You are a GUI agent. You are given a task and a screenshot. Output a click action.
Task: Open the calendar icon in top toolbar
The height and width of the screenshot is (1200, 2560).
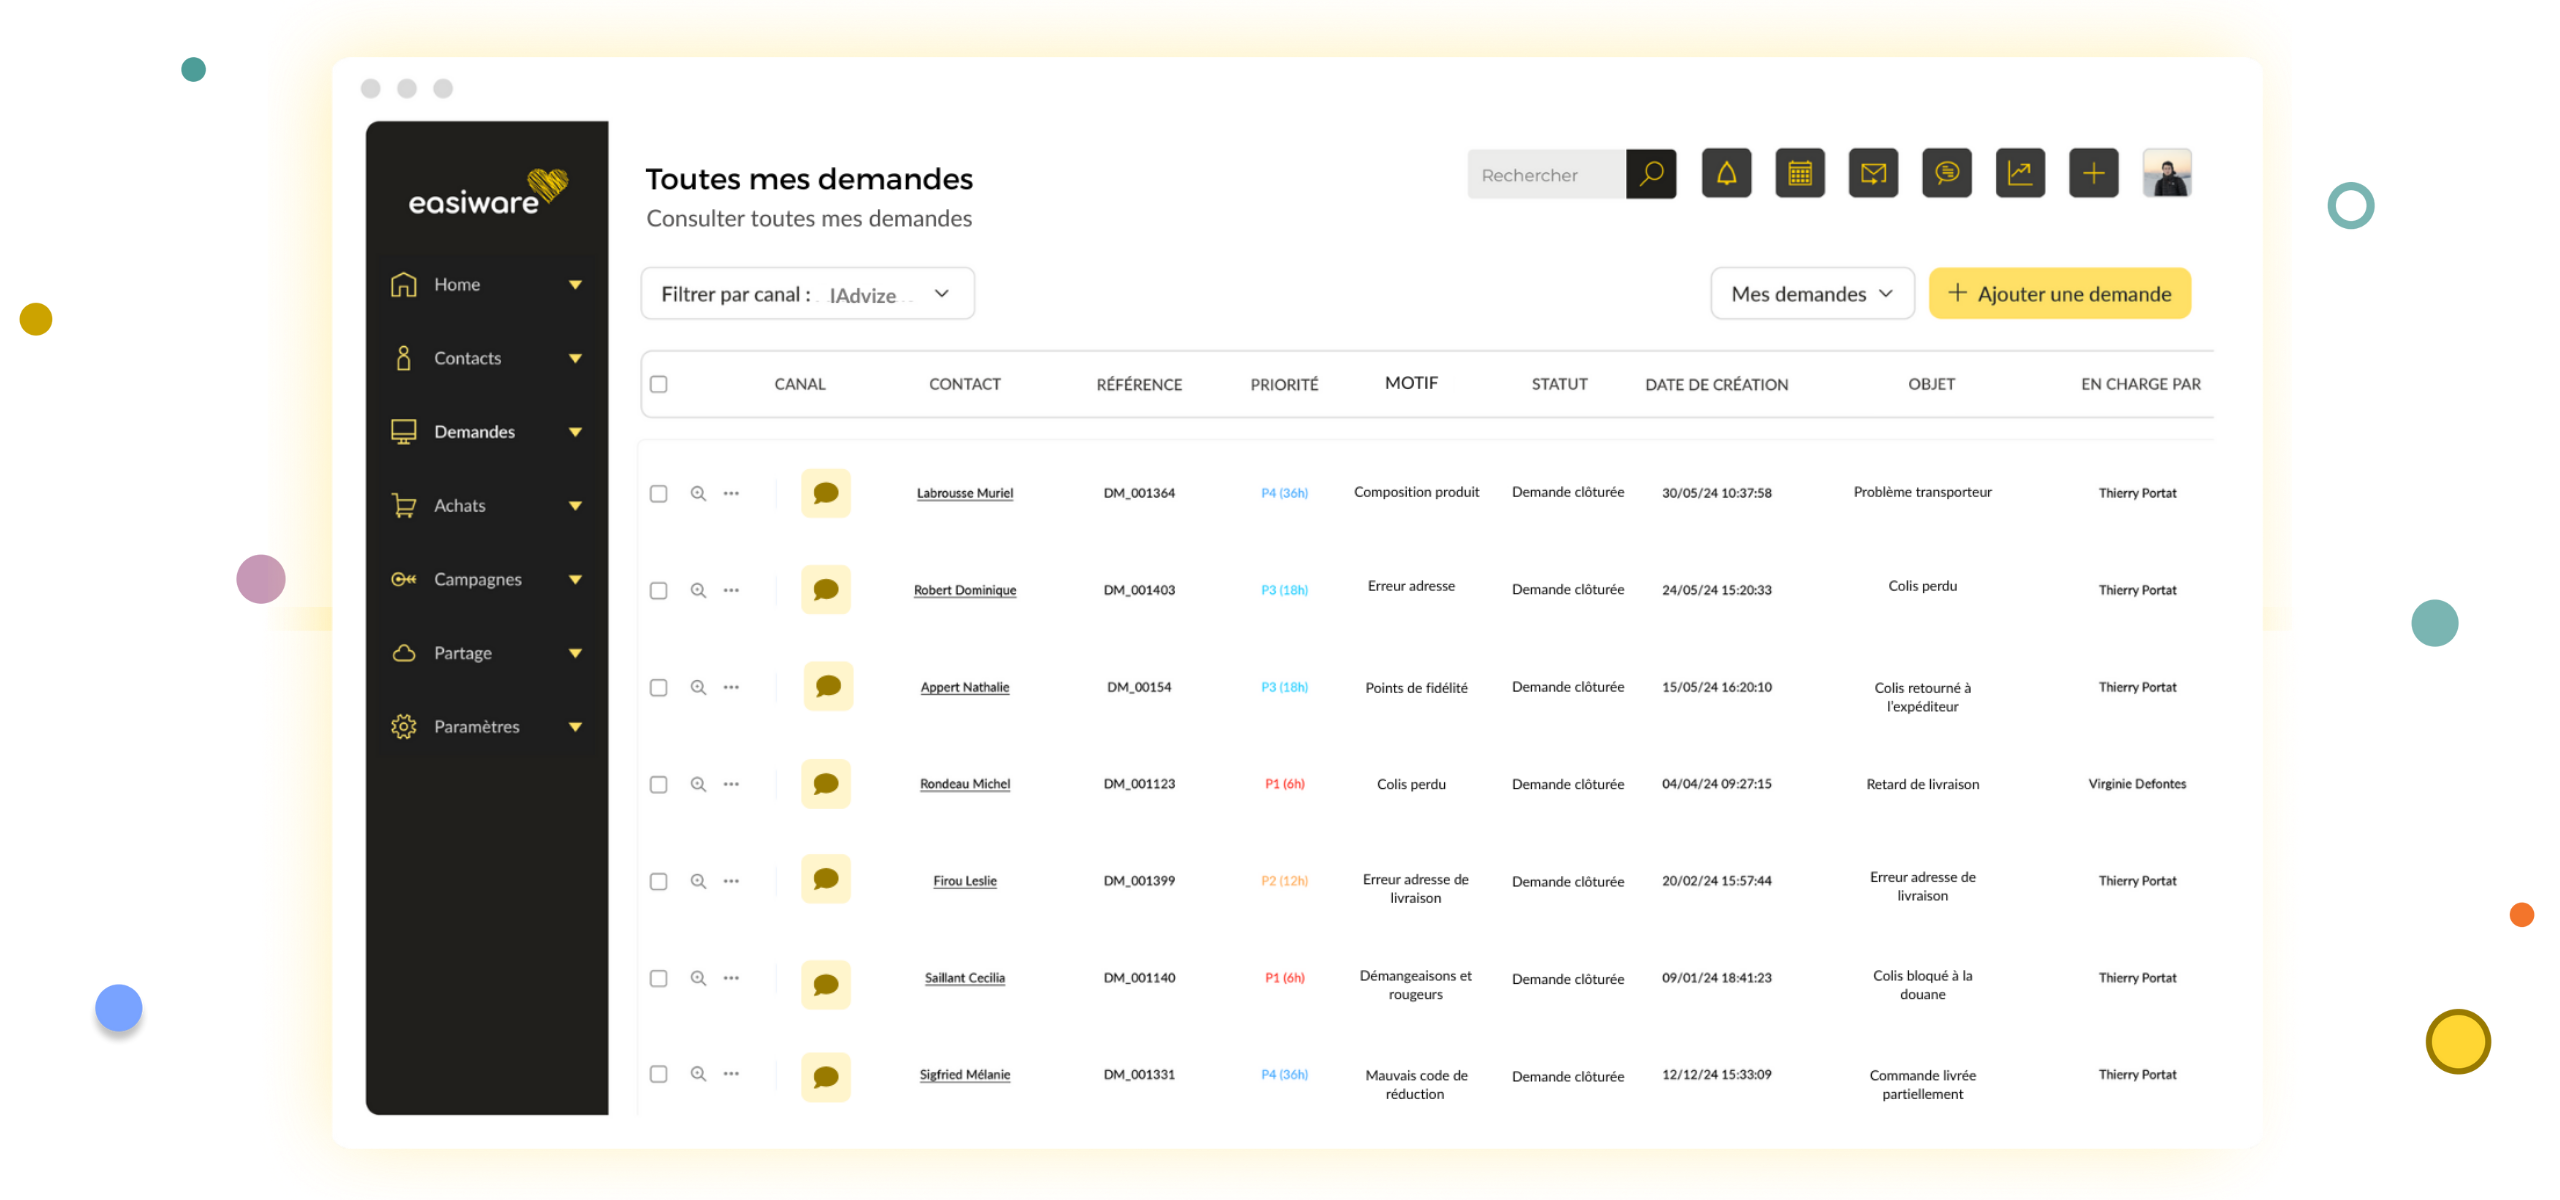tap(1800, 174)
